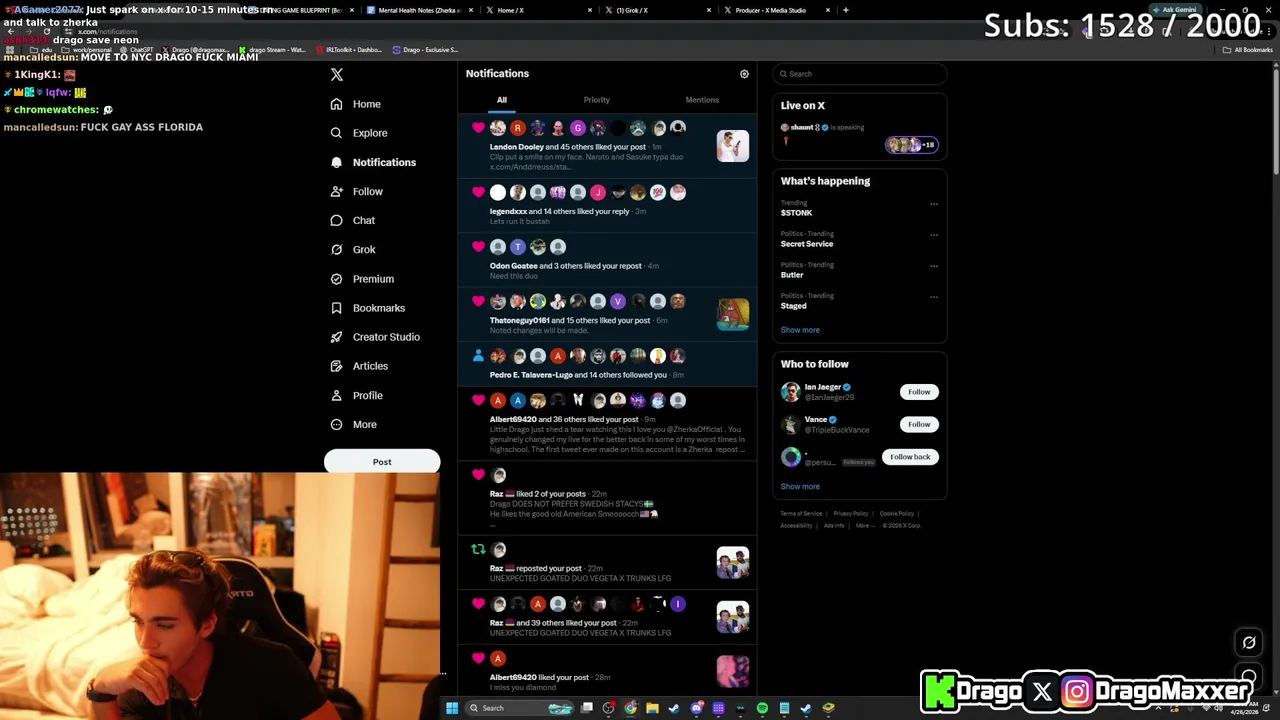Screen dimensions: 1280x720
Task: Show more under Who to follow
Action: (x=800, y=486)
